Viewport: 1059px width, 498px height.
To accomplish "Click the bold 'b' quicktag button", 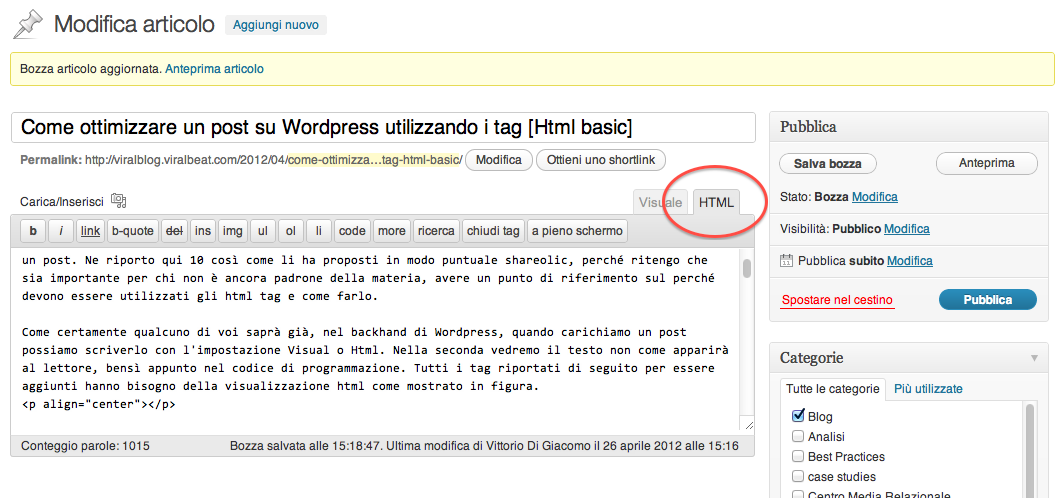I will point(33,231).
